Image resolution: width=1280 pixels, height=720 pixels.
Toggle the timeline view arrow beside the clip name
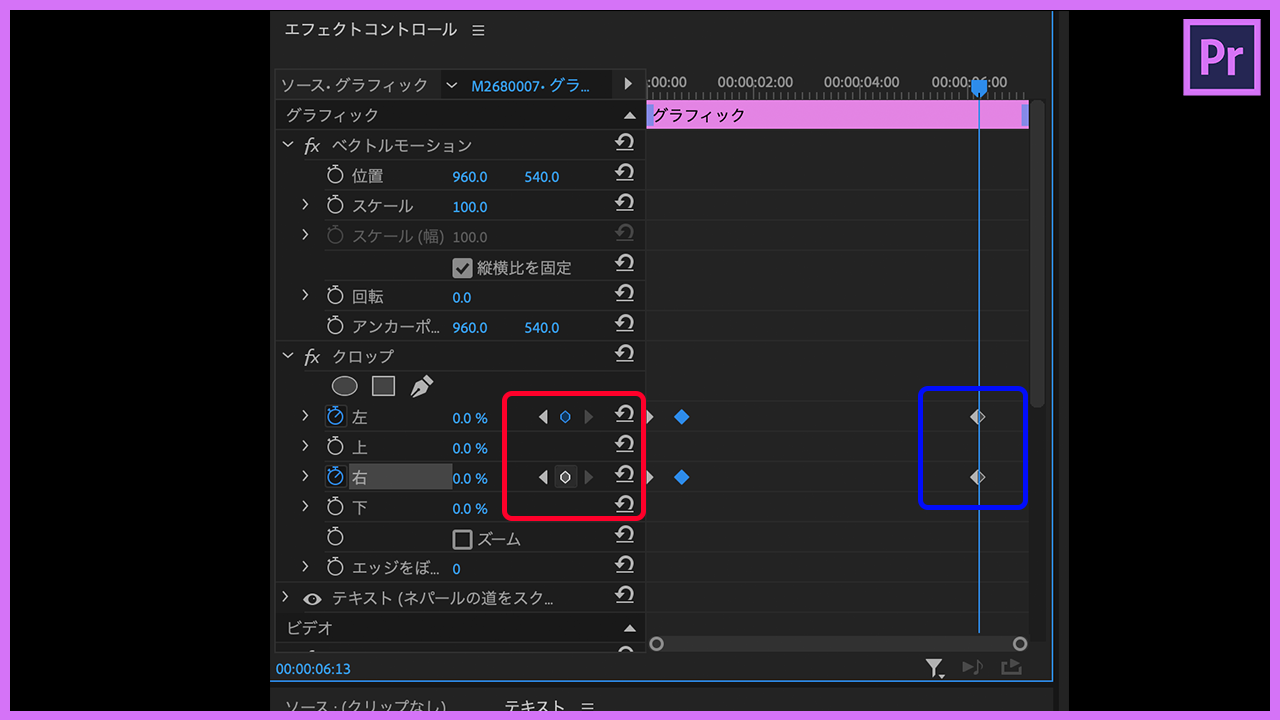tap(628, 85)
